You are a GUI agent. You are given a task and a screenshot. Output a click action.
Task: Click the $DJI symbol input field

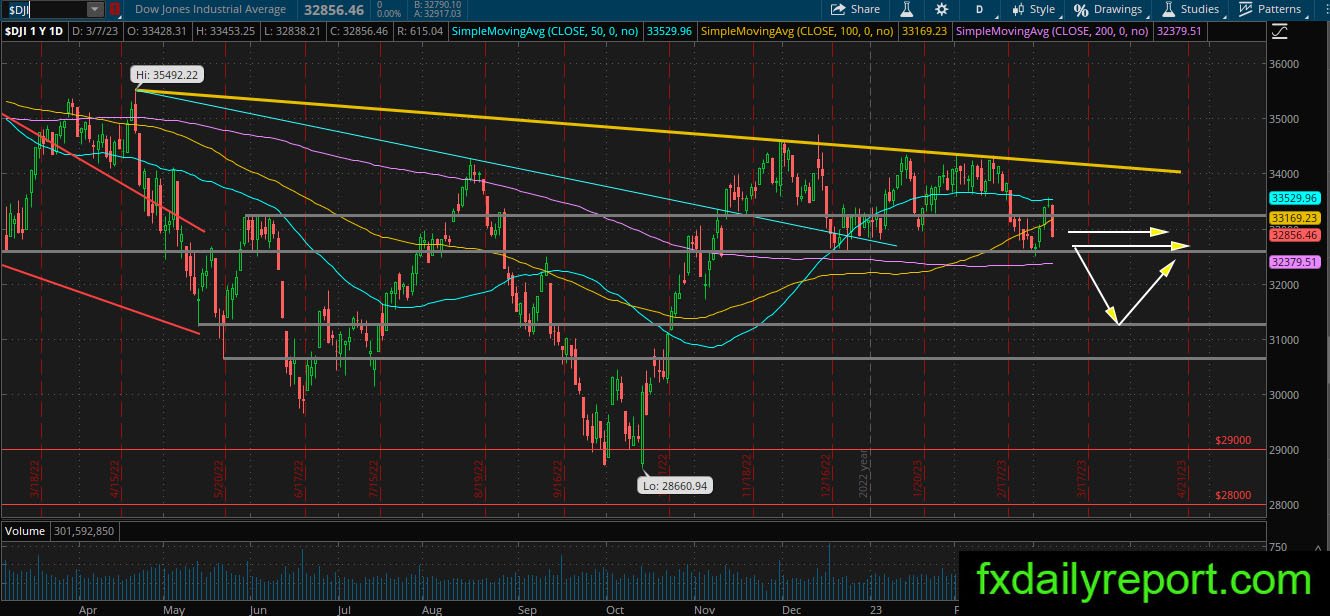click(43, 9)
